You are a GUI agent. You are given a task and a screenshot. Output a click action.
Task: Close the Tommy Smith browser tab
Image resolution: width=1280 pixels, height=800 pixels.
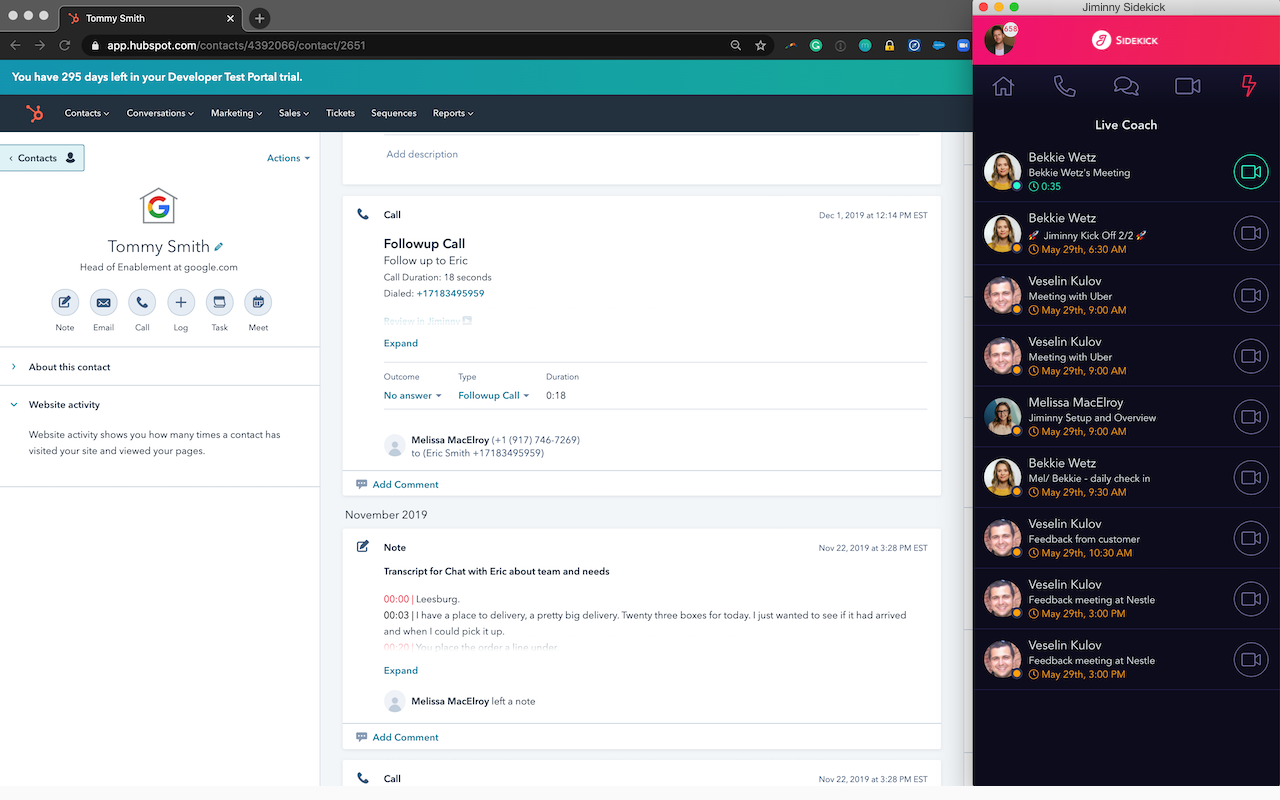231,18
